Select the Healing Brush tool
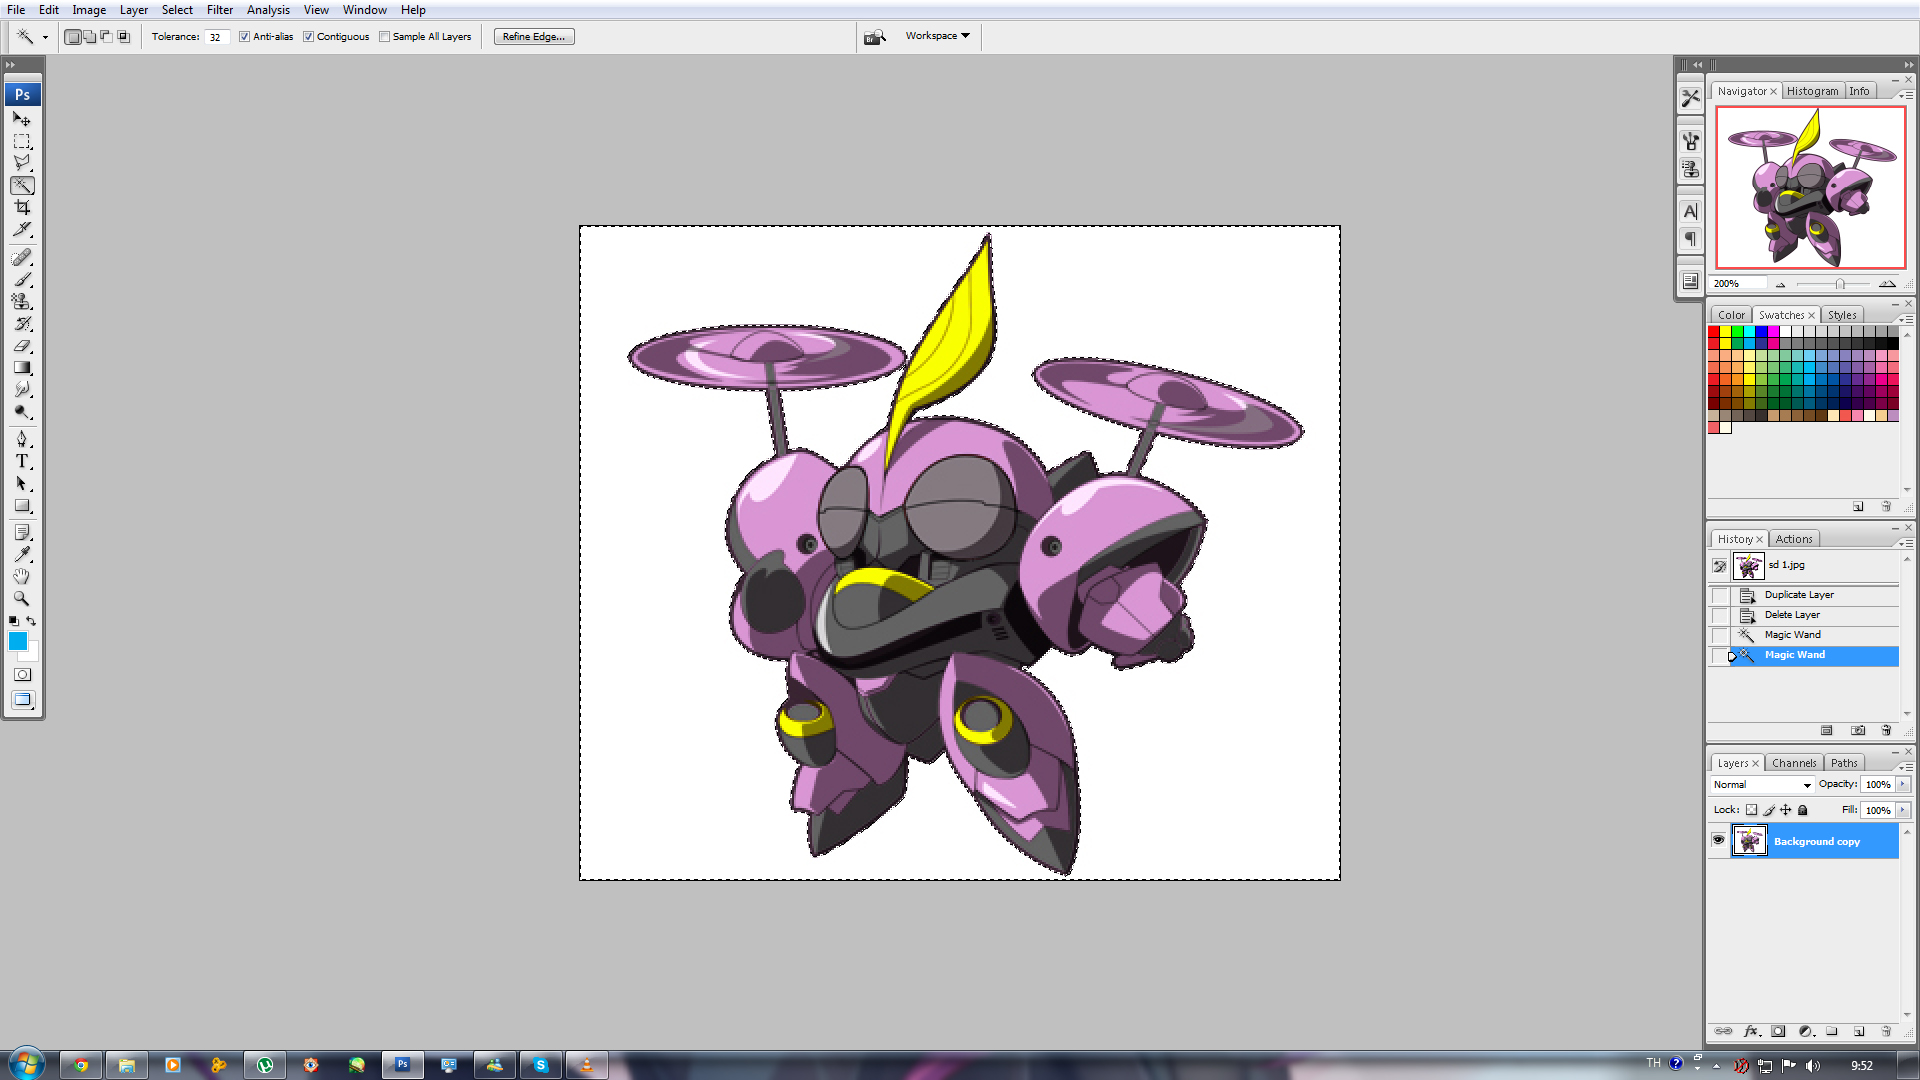This screenshot has height=1080, width=1920. [x=22, y=258]
